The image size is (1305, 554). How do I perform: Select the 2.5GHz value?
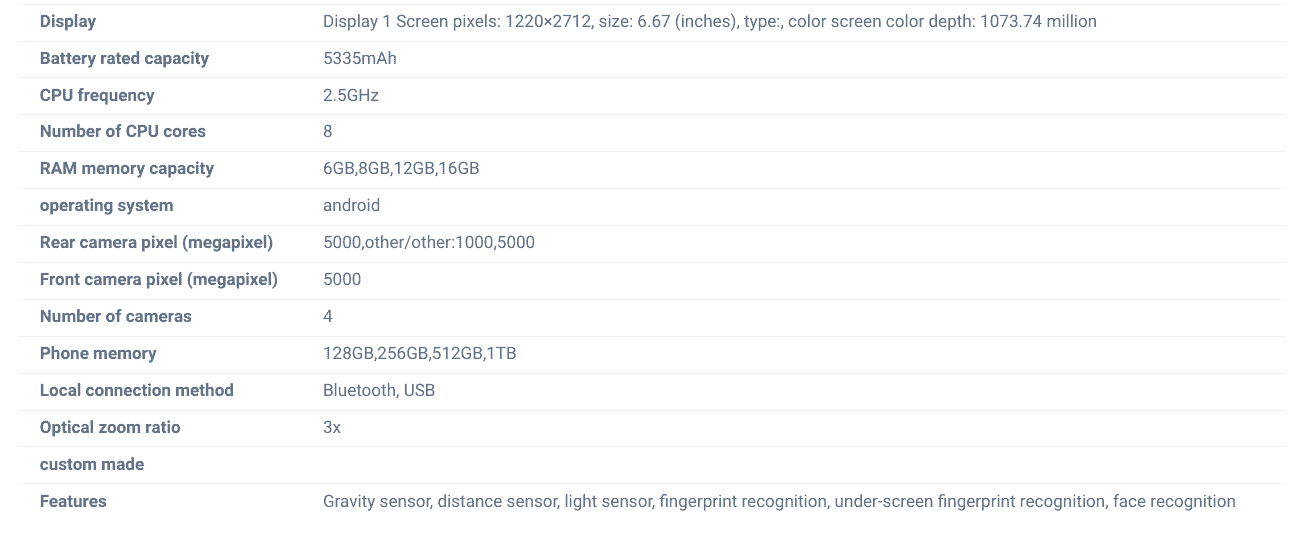point(350,95)
